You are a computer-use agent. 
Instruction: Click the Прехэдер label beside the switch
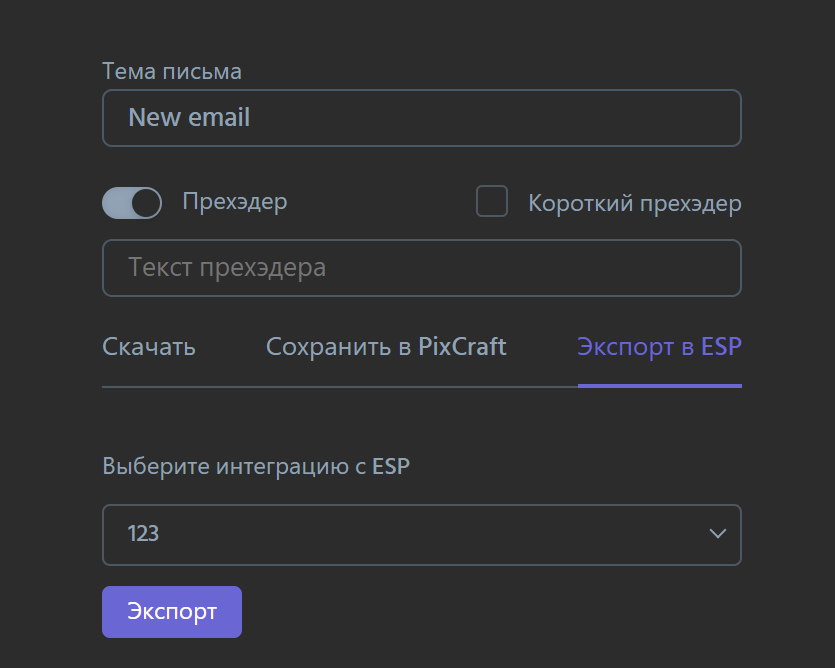[x=235, y=202]
